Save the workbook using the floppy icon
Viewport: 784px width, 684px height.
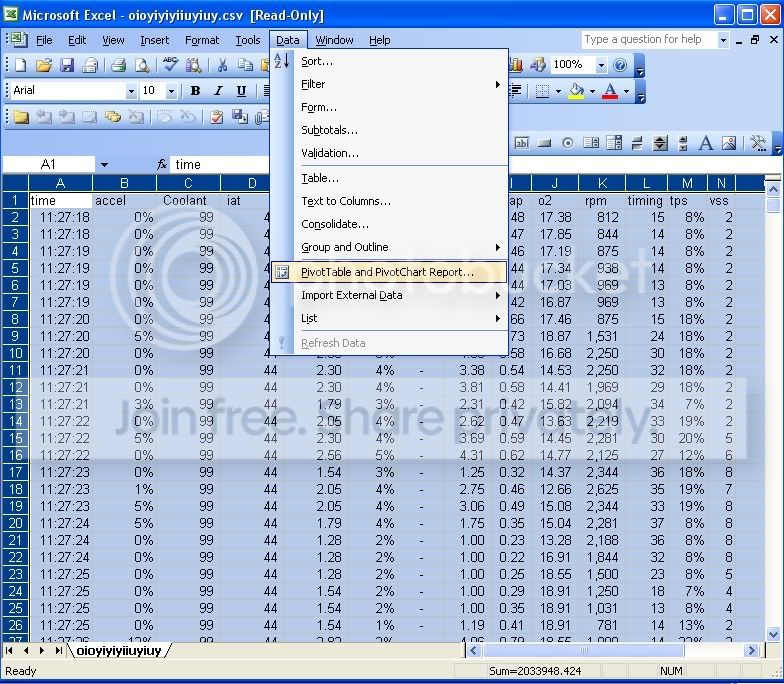tap(66, 64)
